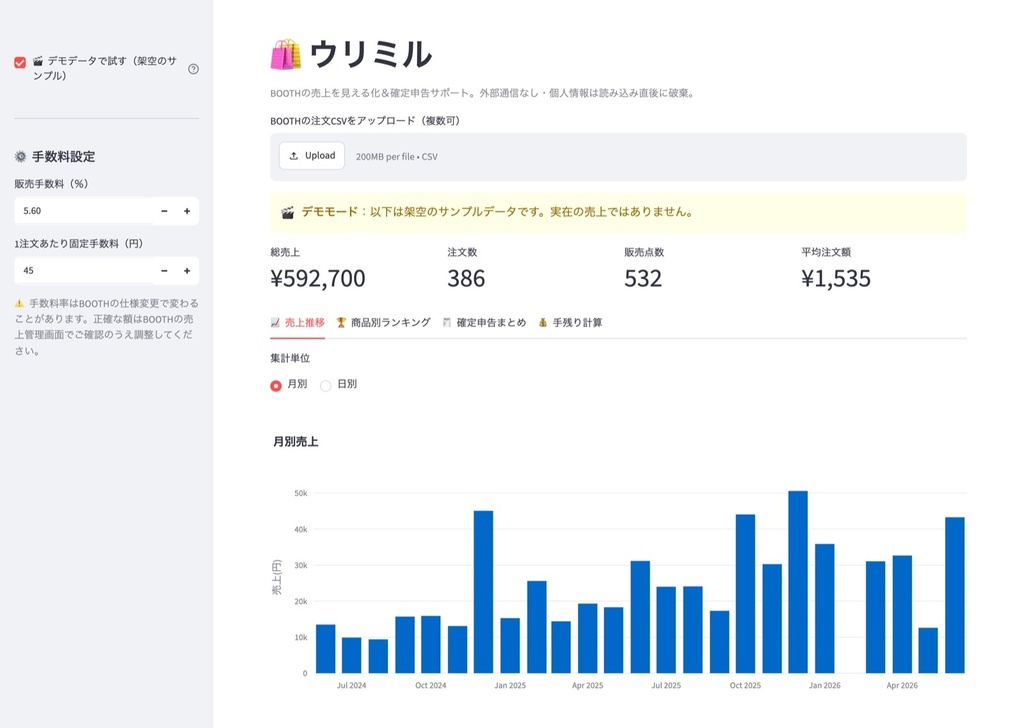Decrease 固定手数料 with minus button

tap(164, 270)
